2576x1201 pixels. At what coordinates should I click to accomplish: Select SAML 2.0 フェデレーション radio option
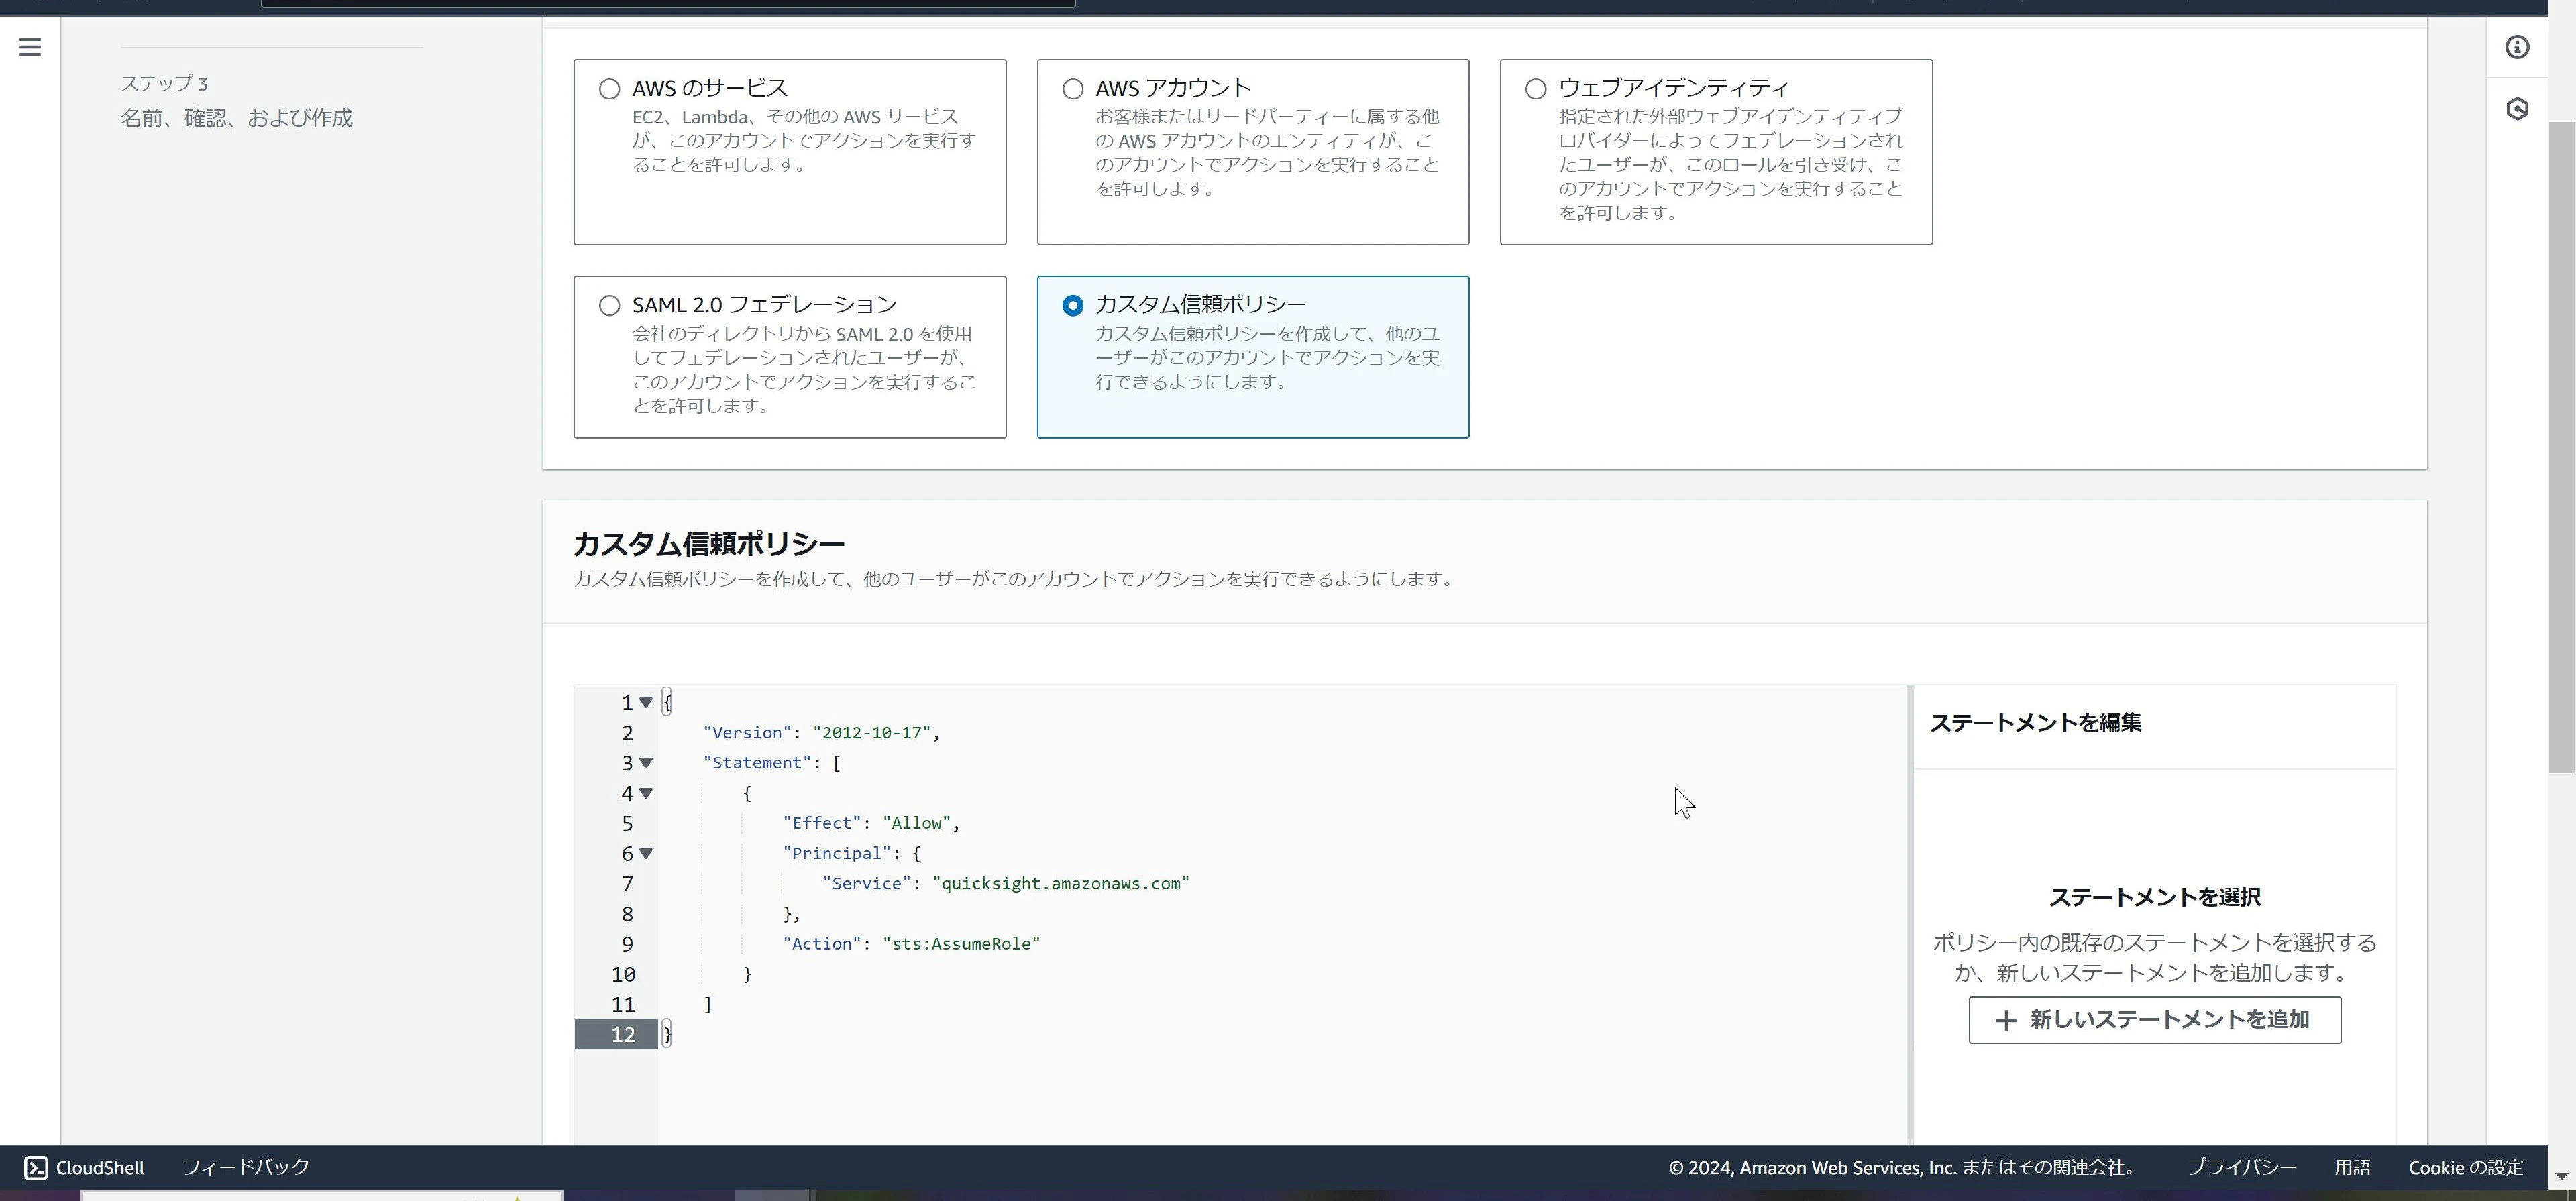[x=609, y=306]
